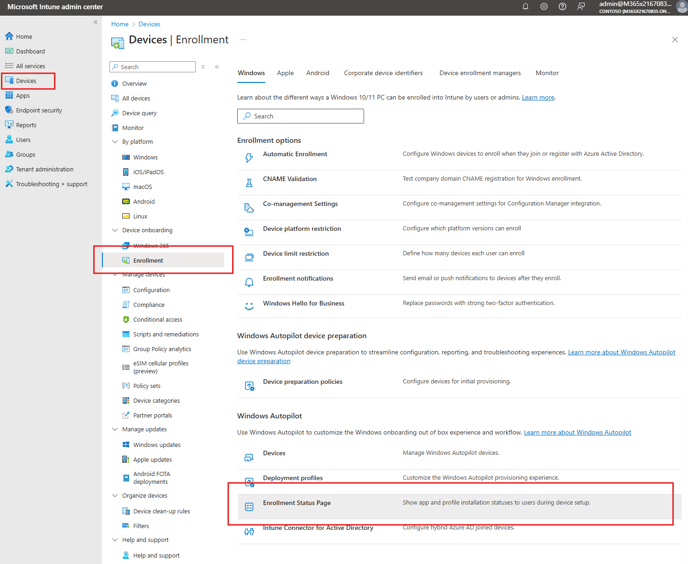
Task: Open the Device enrollment managers tab
Action: (480, 73)
